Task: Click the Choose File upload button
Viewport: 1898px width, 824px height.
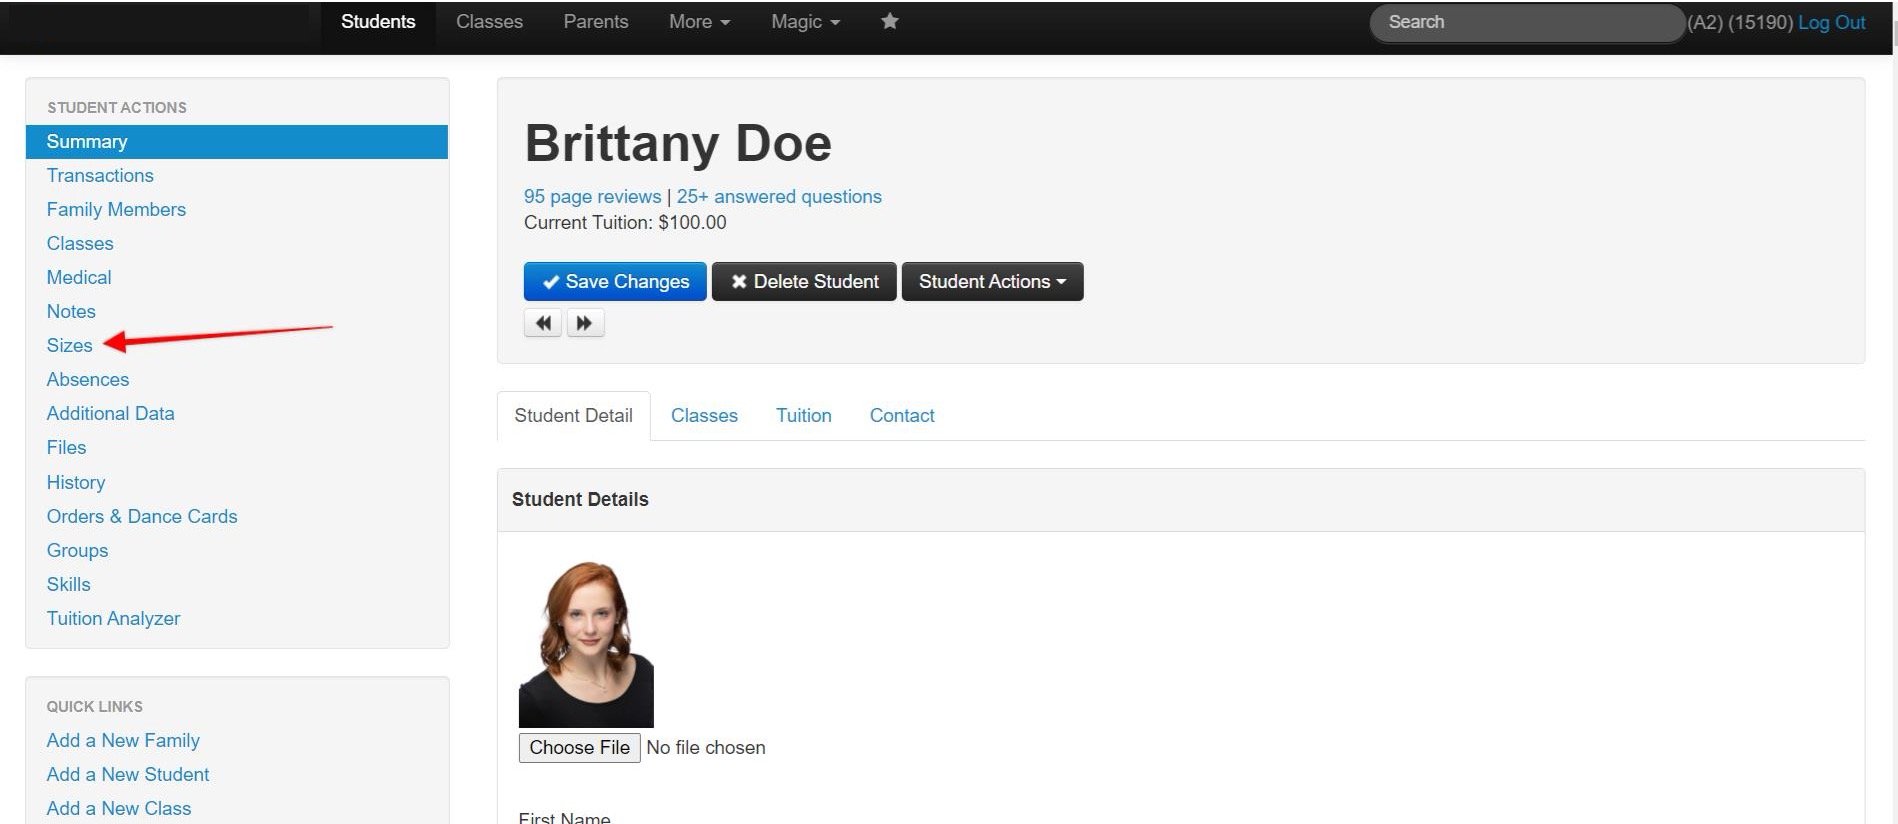Action: click(x=579, y=748)
